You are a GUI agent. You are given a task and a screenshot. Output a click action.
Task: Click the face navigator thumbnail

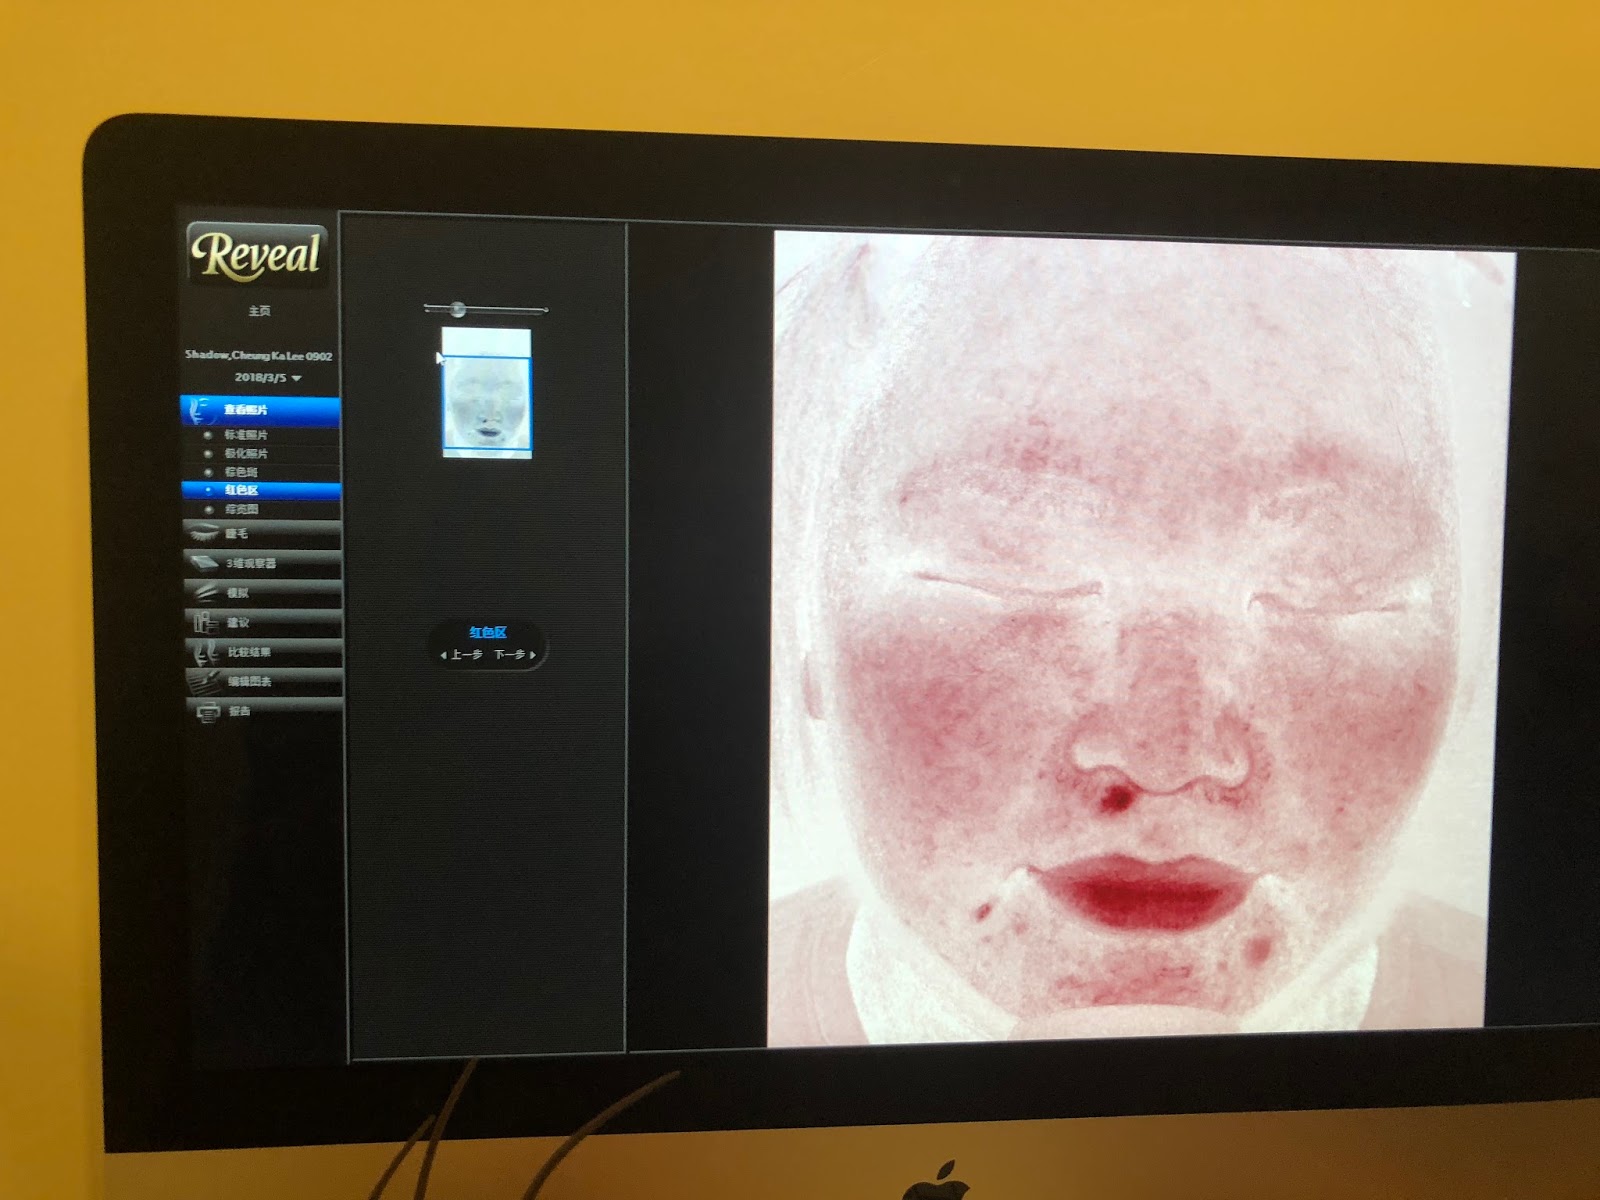point(487,393)
